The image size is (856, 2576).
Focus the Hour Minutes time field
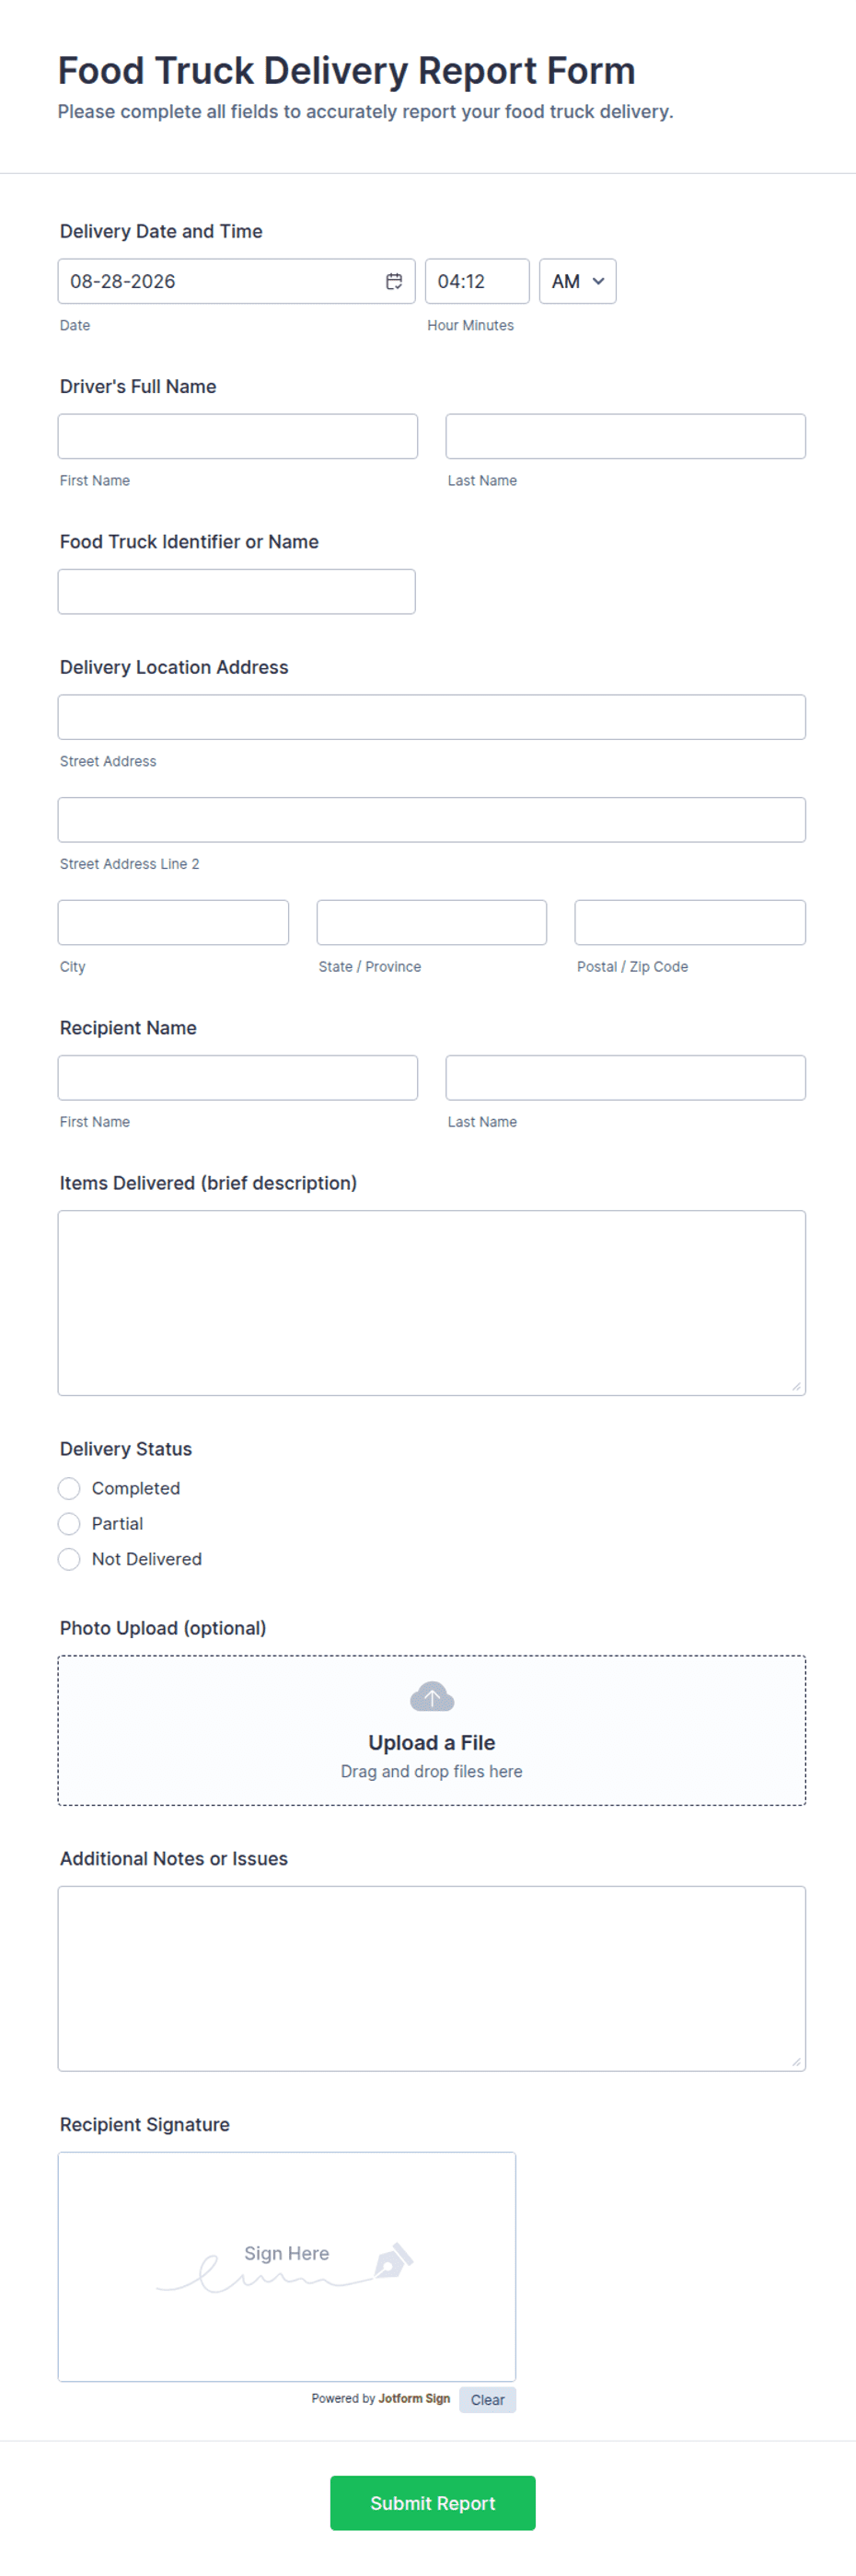coord(477,281)
